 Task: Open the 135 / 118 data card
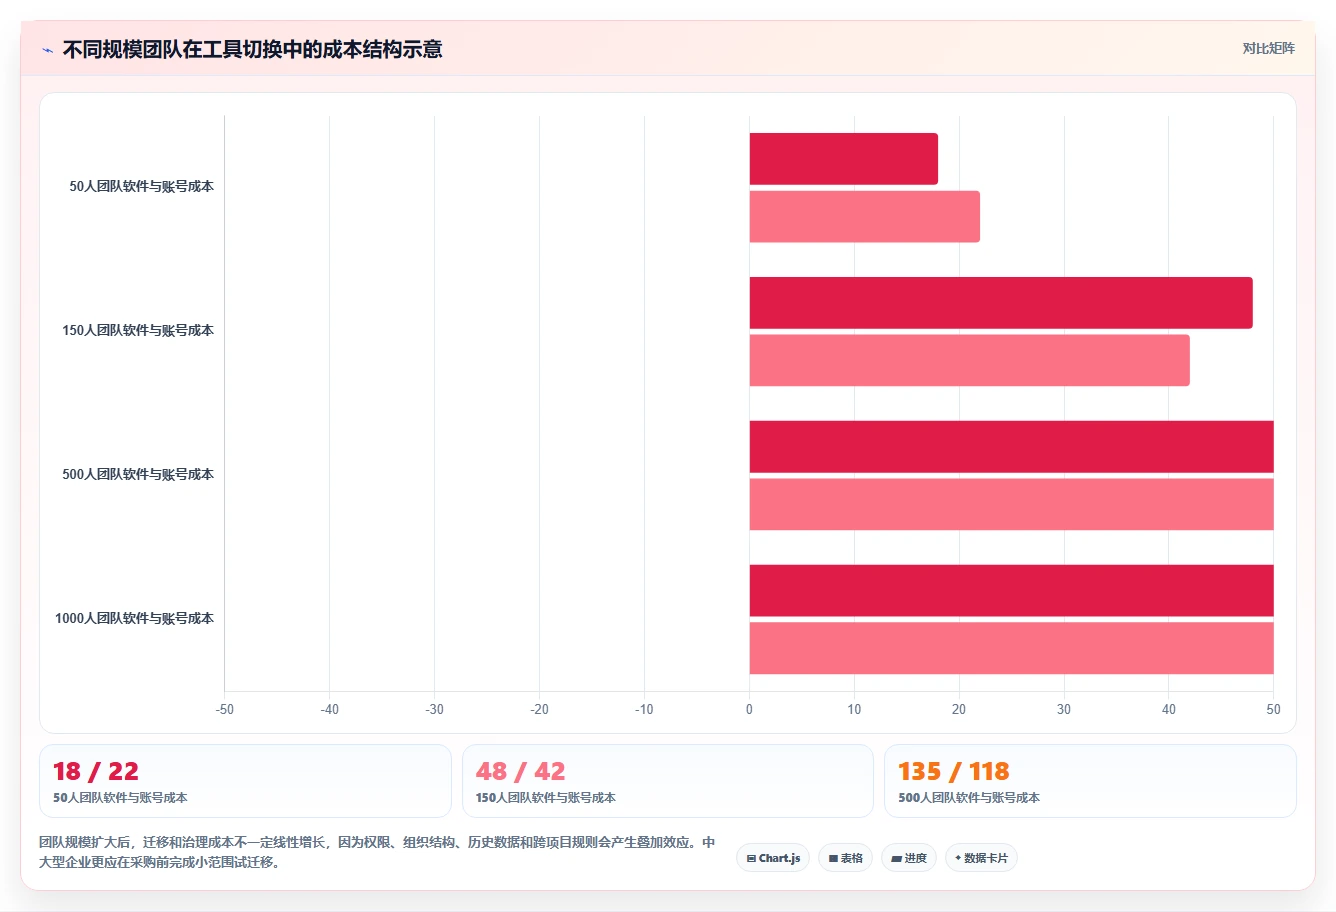1090,781
